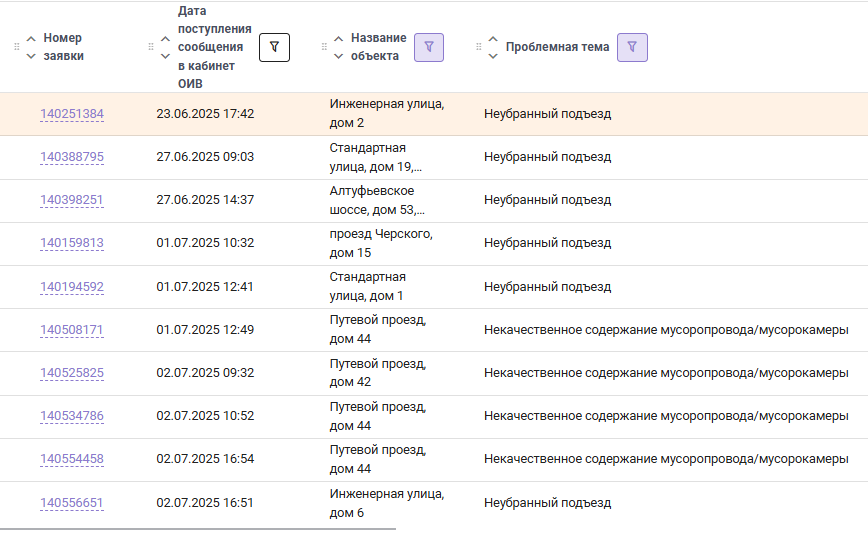Viewport: 868px width, 538px height.
Task: Open request 140251384
Action: pyautogui.click(x=72, y=114)
